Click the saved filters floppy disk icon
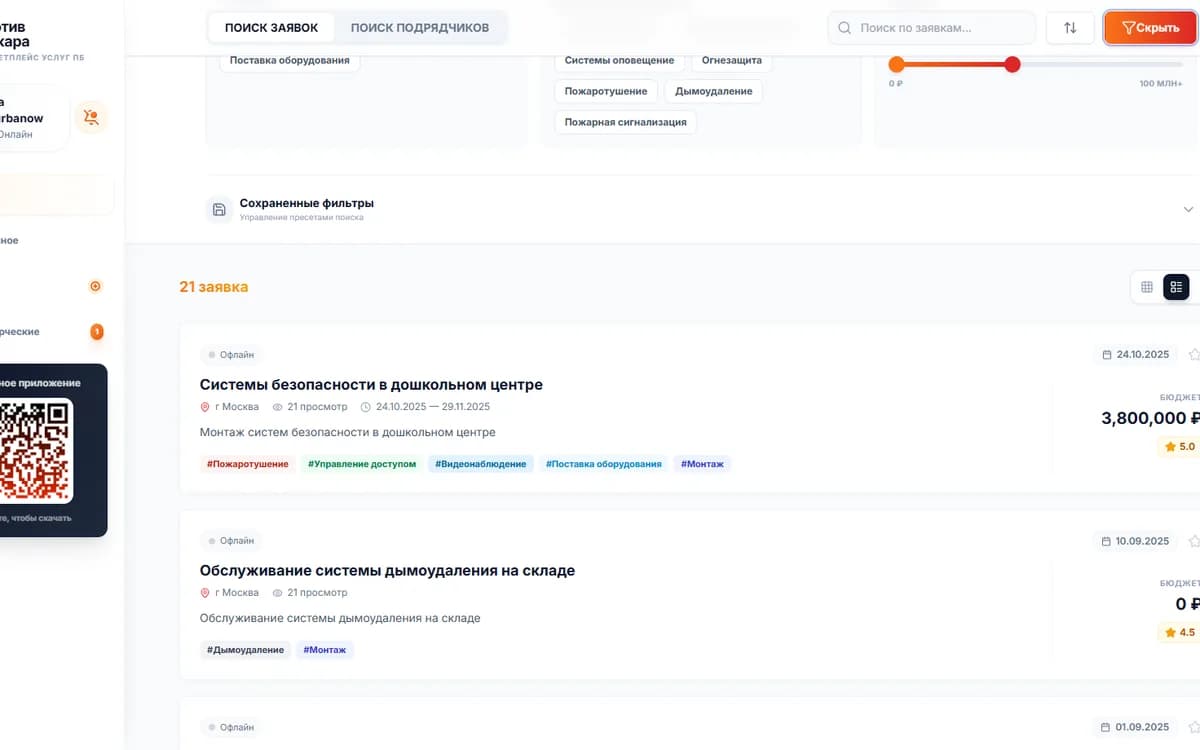1200x750 pixels. point(220,210)
